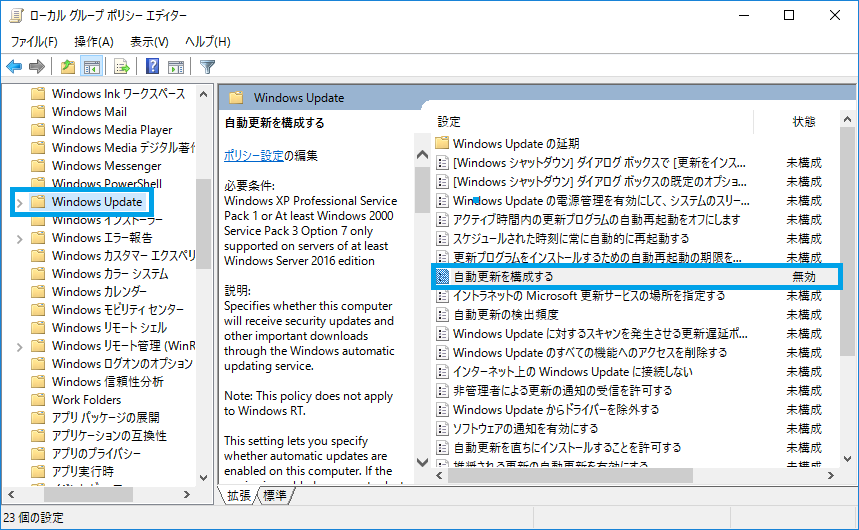Open the Help toolbar icon
859x530 pixels.
(x=152, y=66)
